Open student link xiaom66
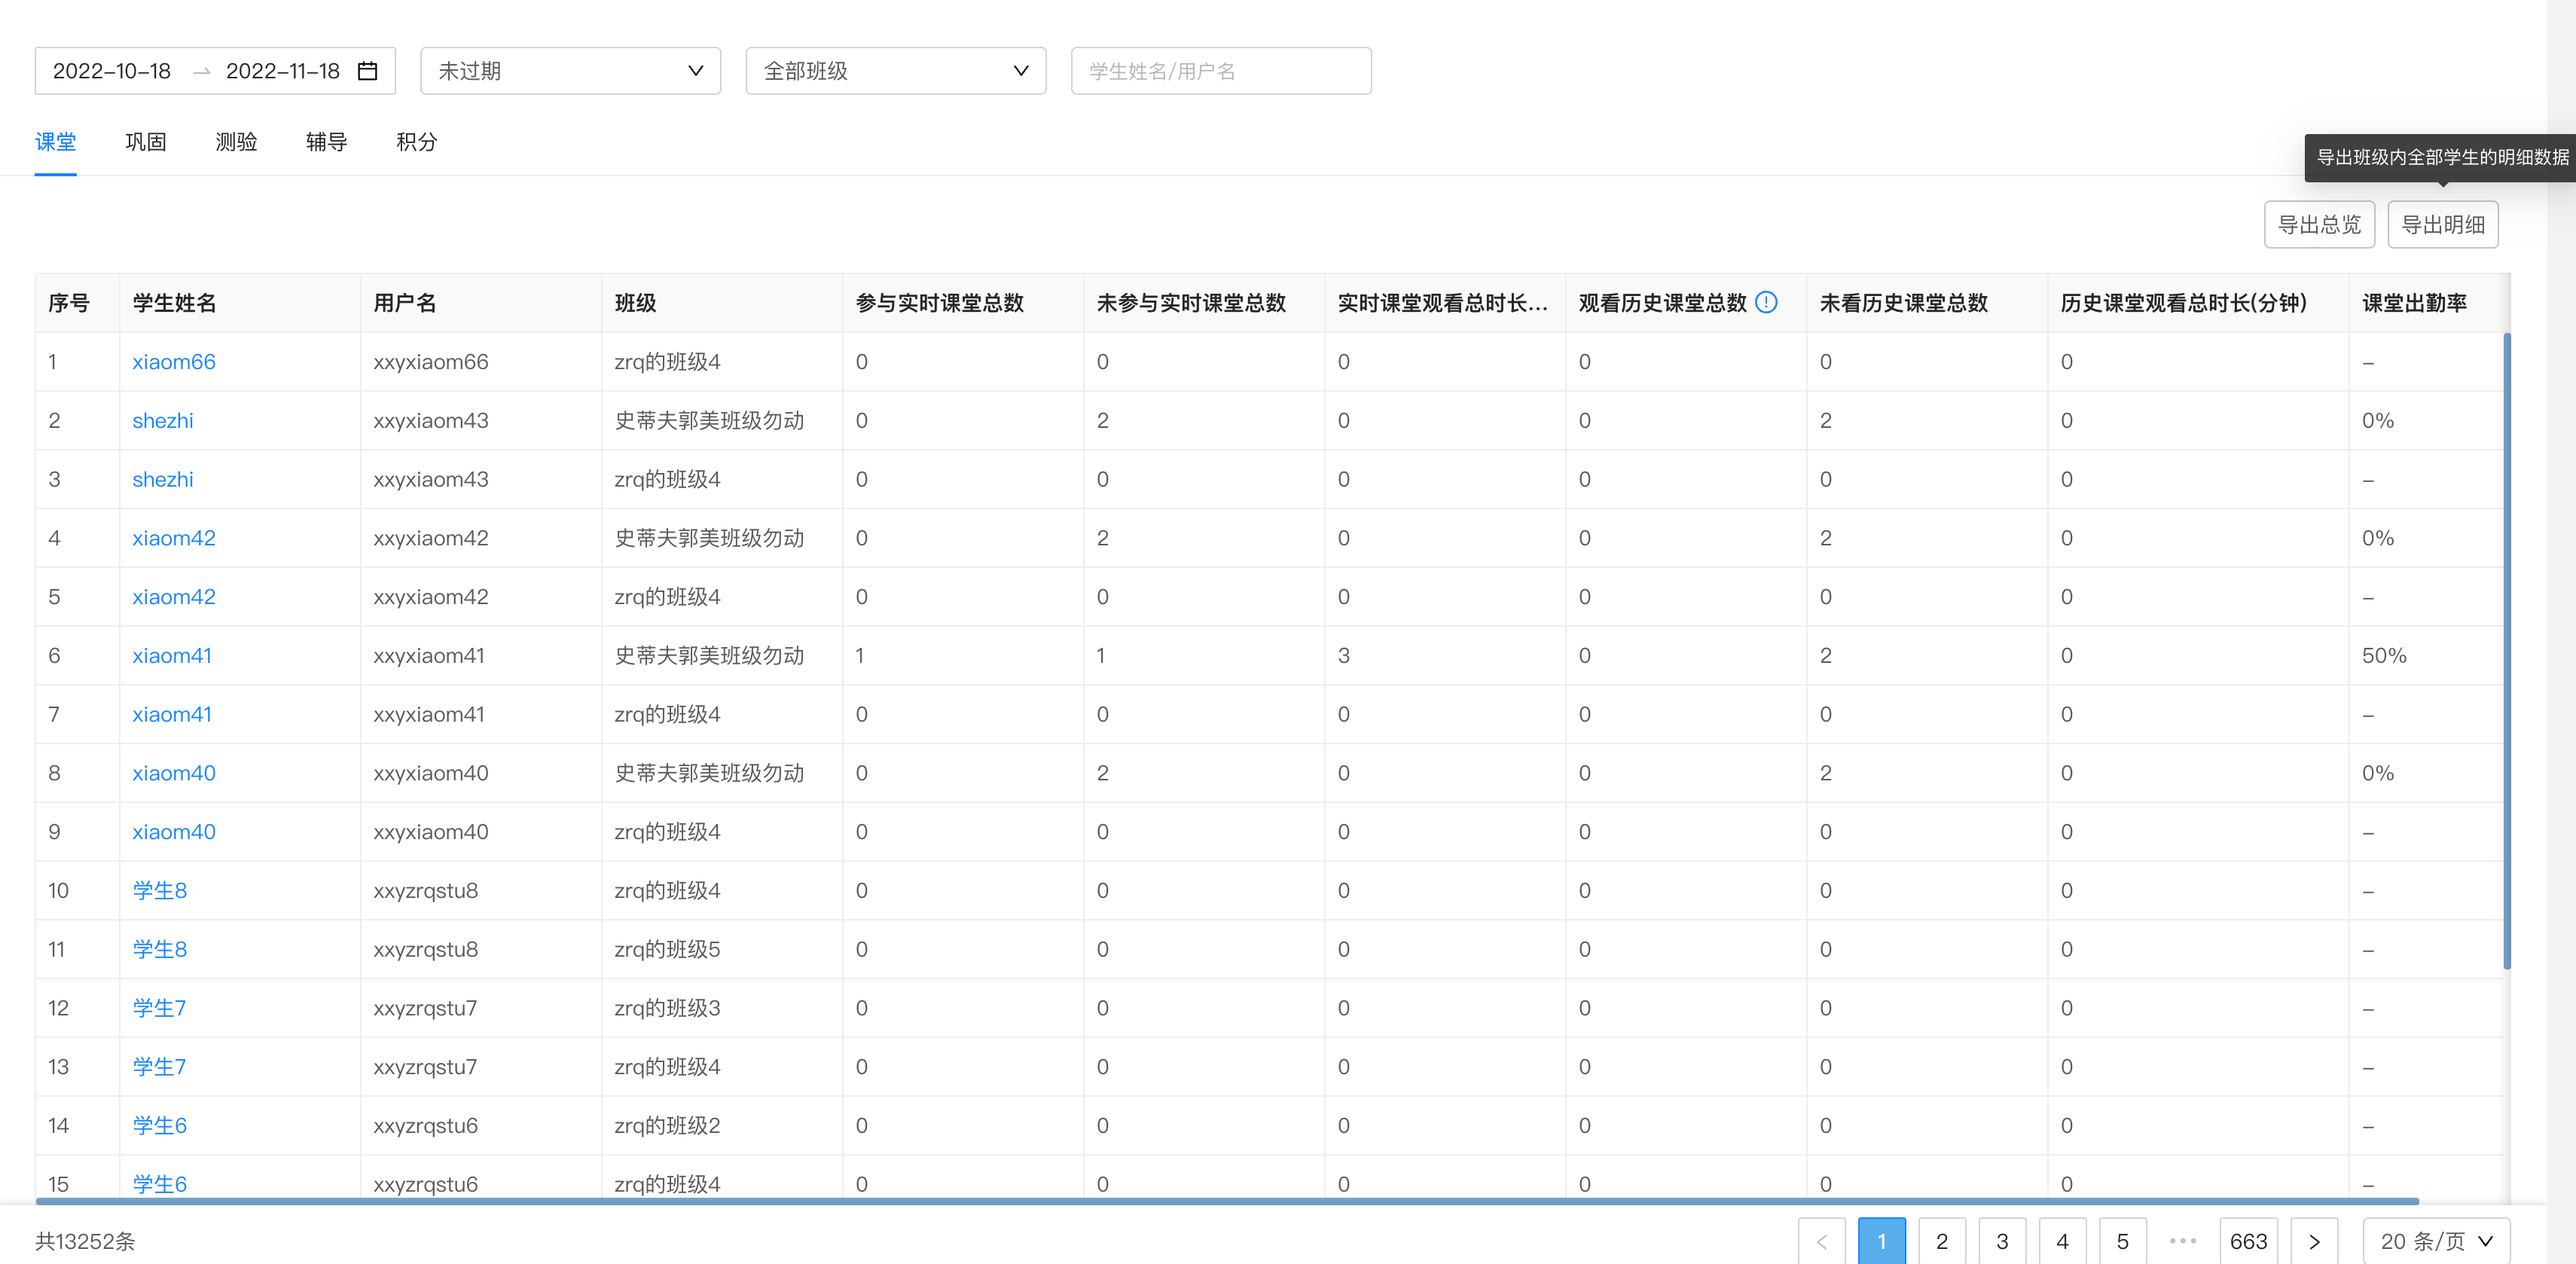The image size is (2576, 1264). click(x=174, y=362)
